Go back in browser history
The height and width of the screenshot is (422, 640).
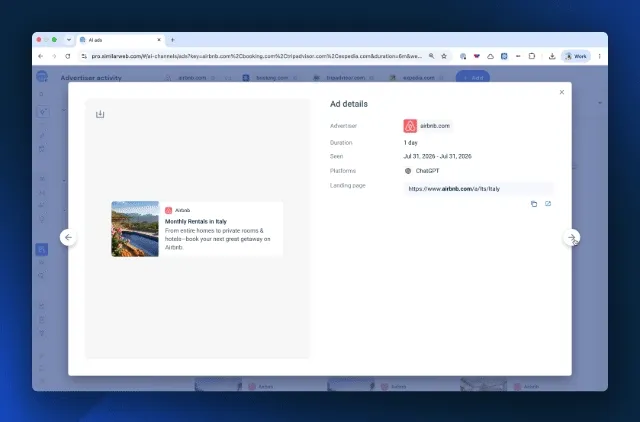click(x=40, y=56)
